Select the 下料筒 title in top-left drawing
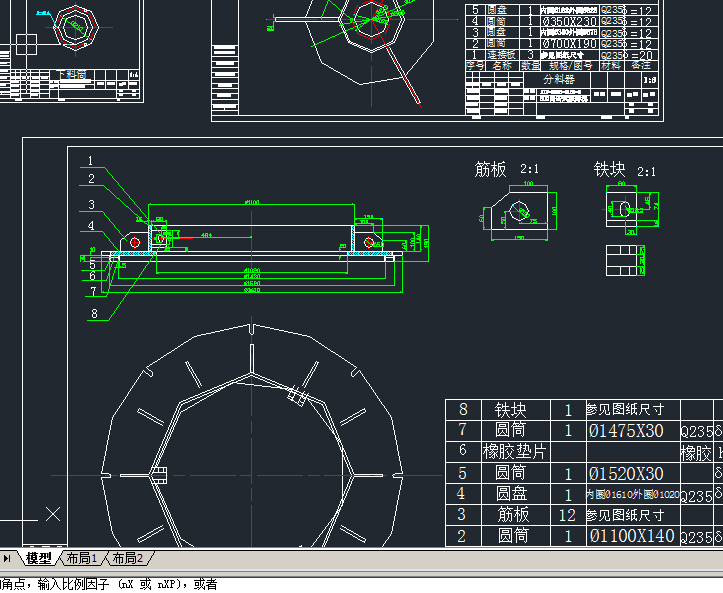723x593 pixels. pos(71,75)
